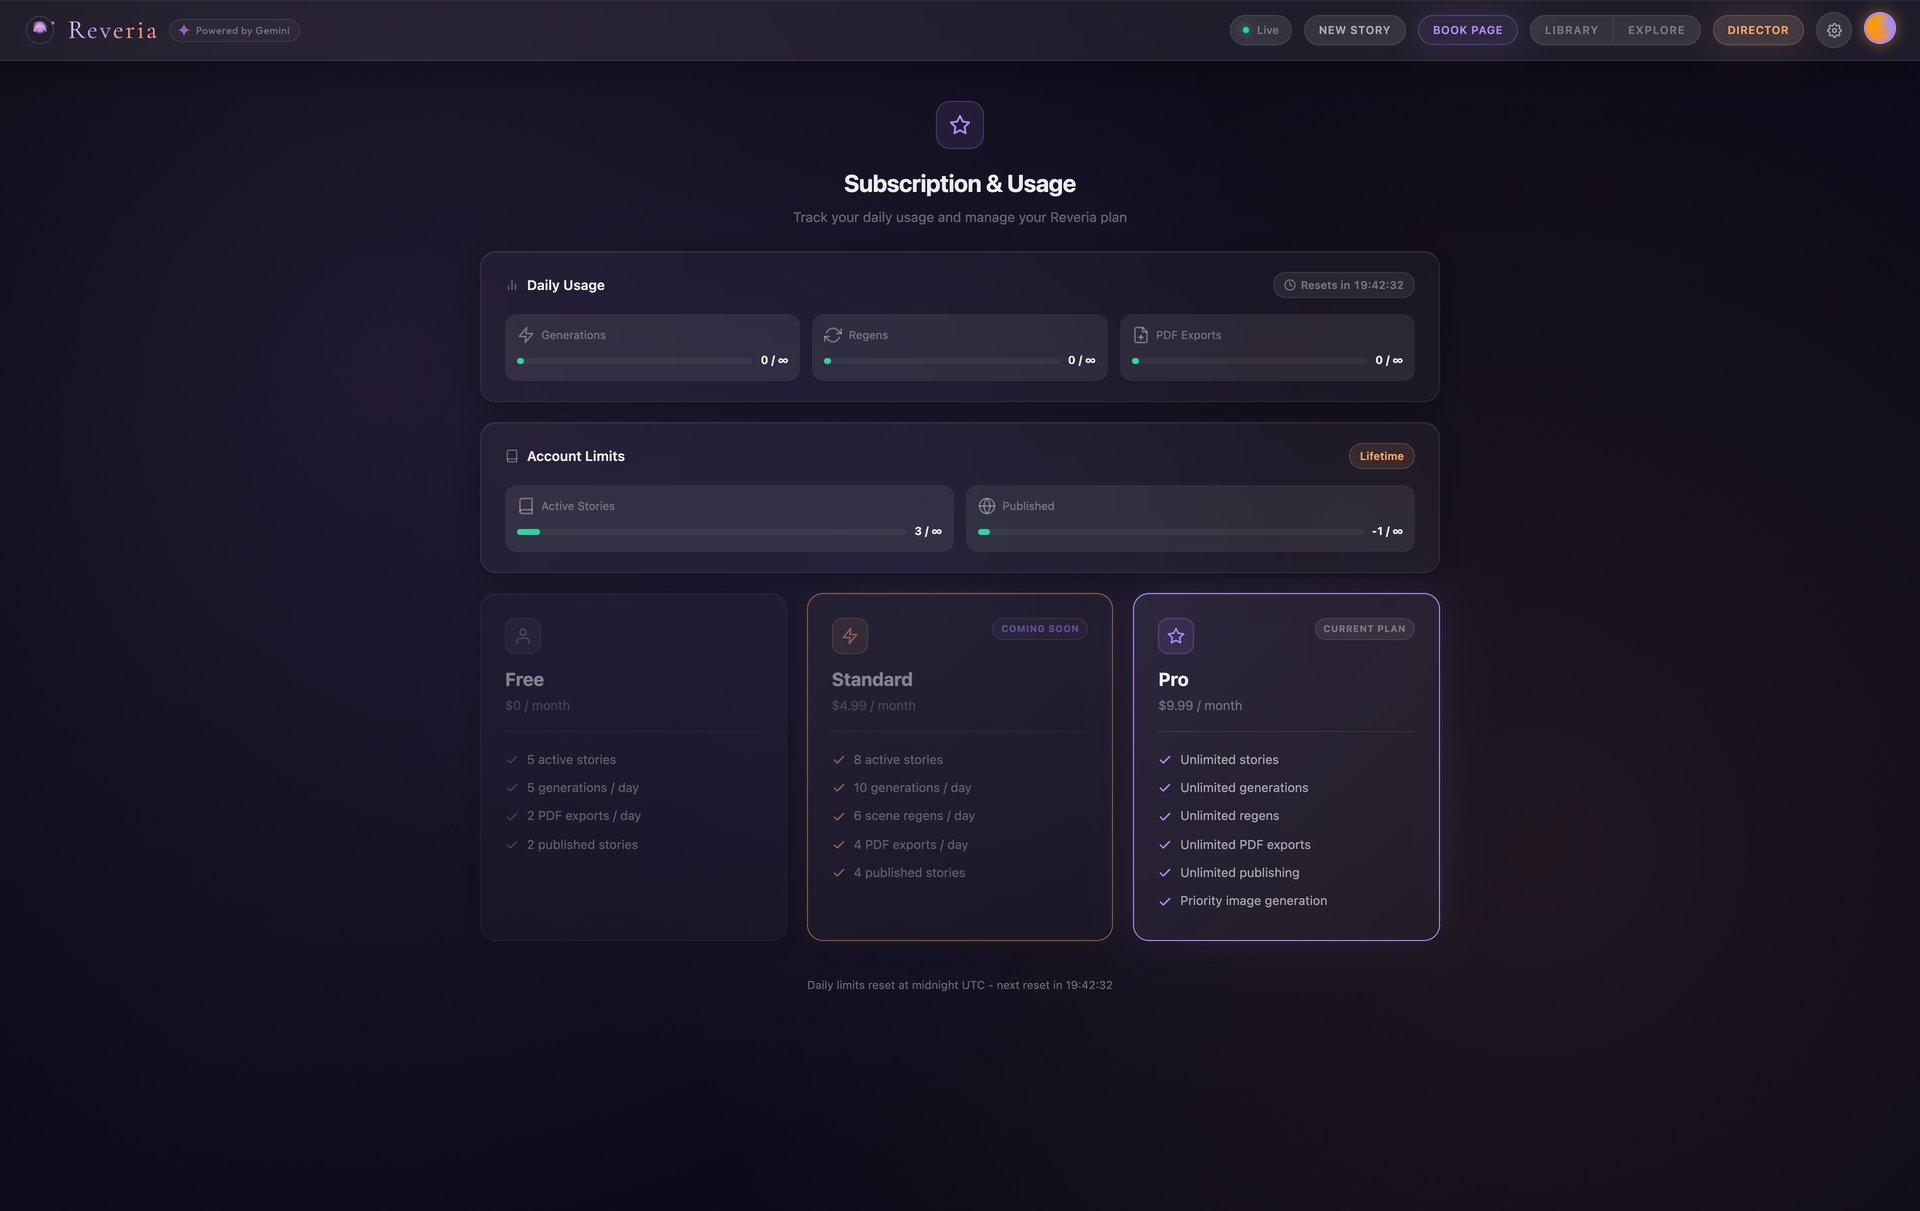Click the Active Stories book icon
The width and height of the screenshot is (1920, 1211).
pyautogui.click(x=526, y=506)
